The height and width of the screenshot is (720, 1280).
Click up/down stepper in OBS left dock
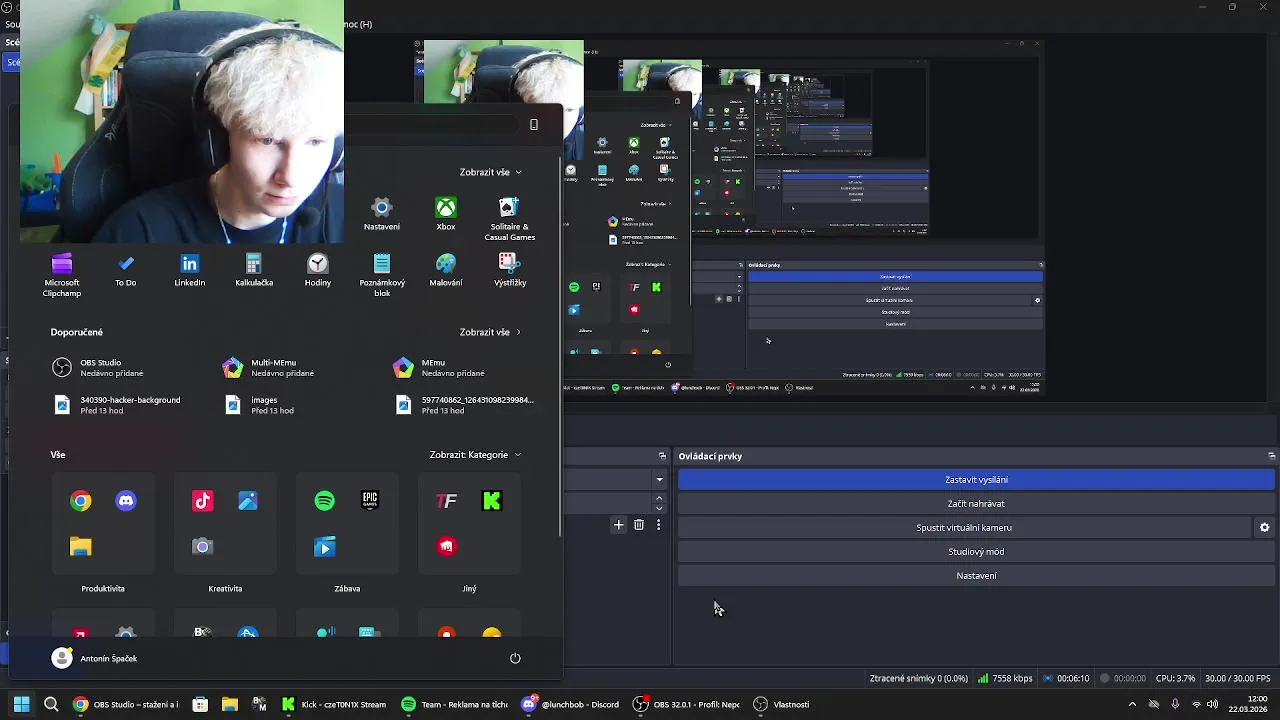pyautogui.click(x=659, y=502)
